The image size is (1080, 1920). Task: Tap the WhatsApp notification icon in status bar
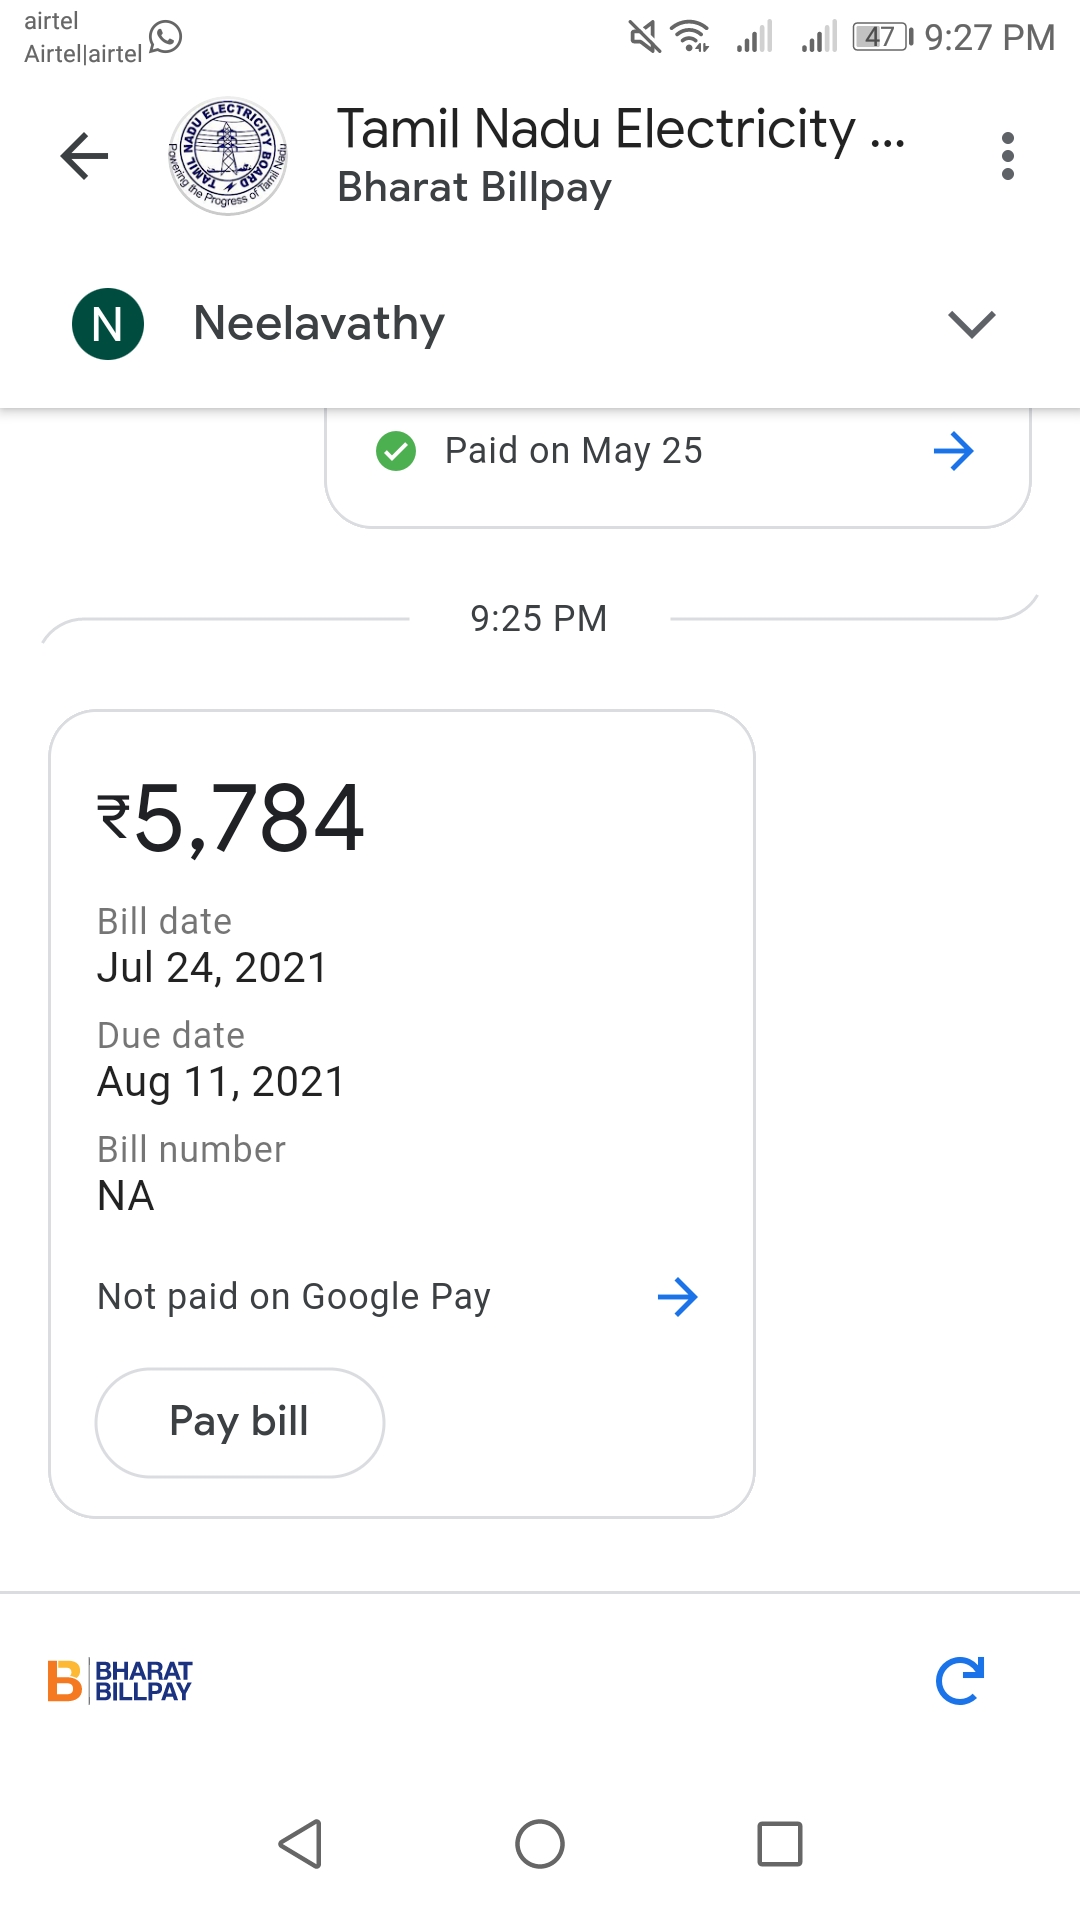click(166, 37)
